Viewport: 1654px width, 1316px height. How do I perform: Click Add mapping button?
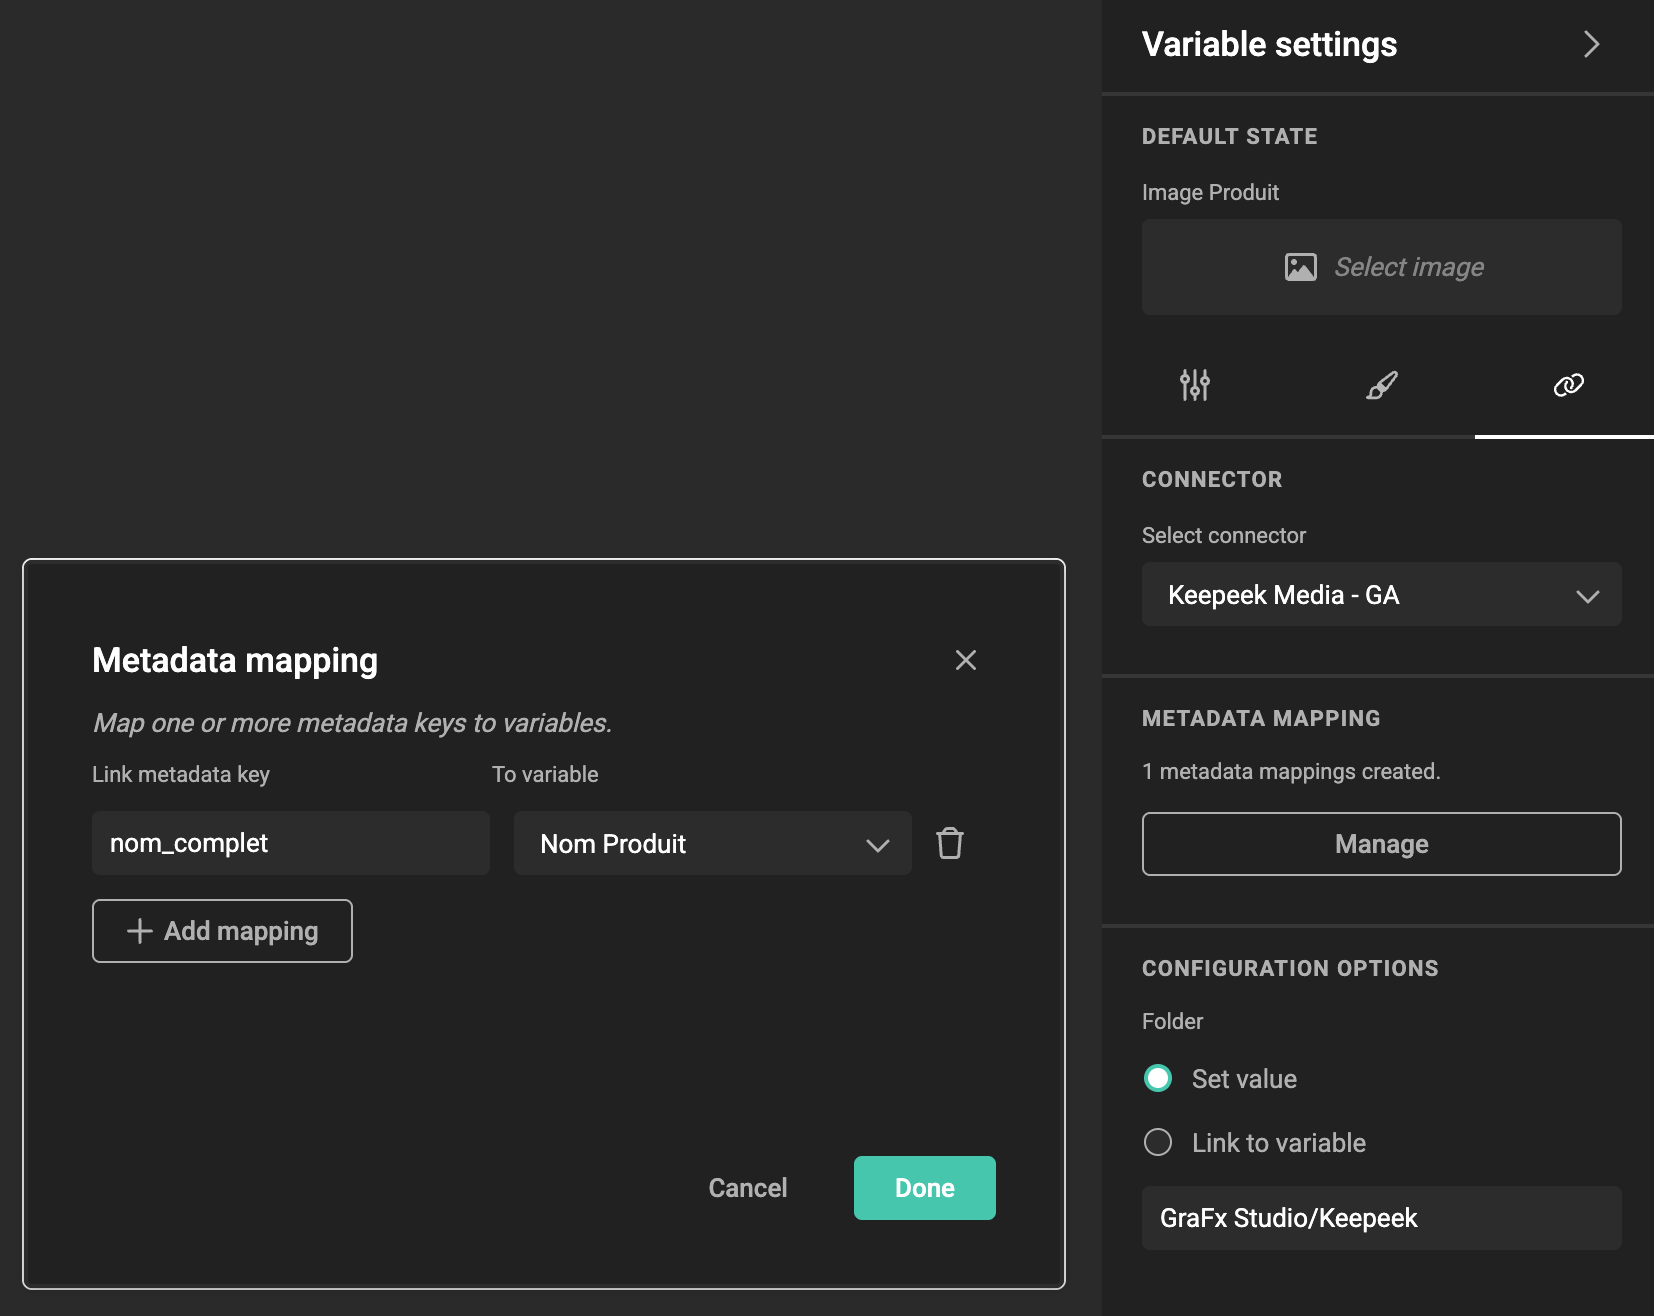222,931
